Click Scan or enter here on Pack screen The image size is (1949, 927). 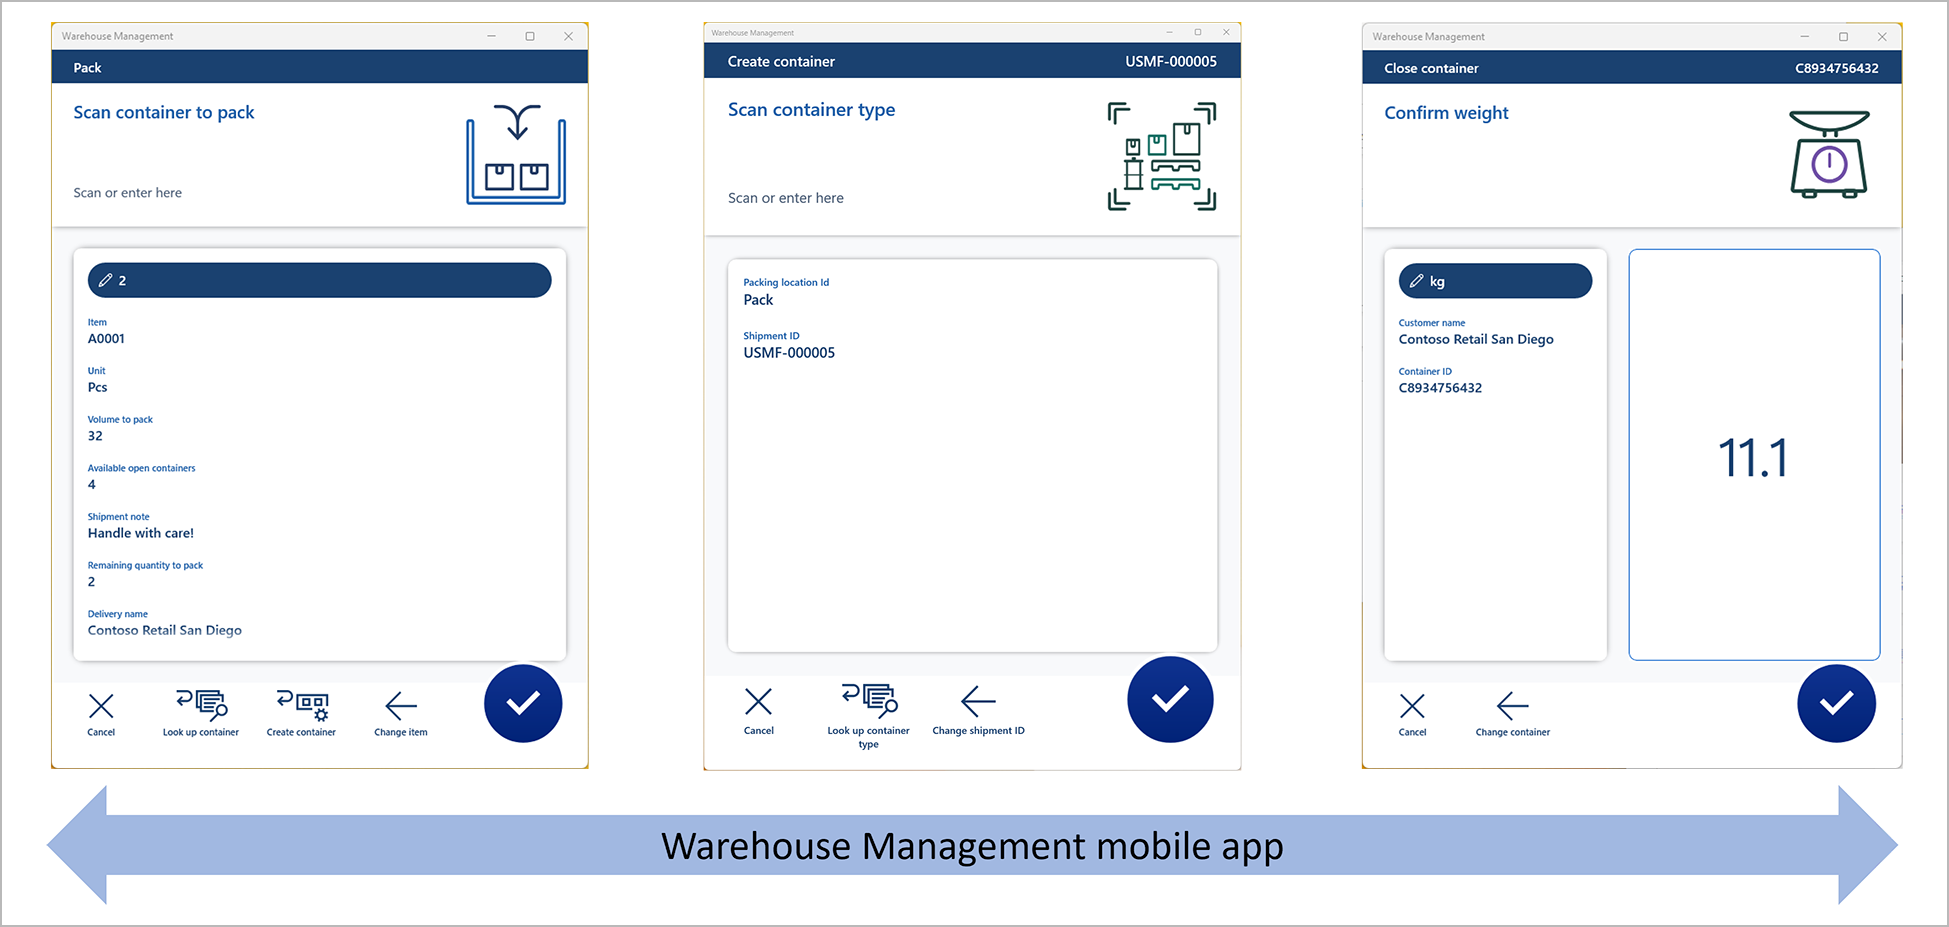click(127, 192)
